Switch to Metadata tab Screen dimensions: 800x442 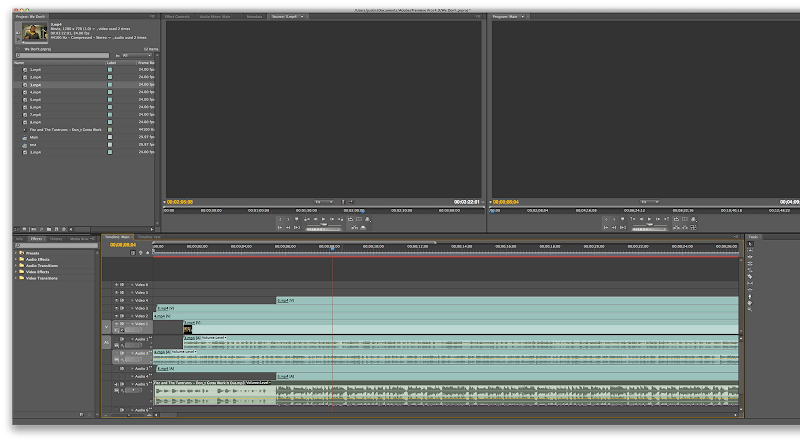point(254,17)
